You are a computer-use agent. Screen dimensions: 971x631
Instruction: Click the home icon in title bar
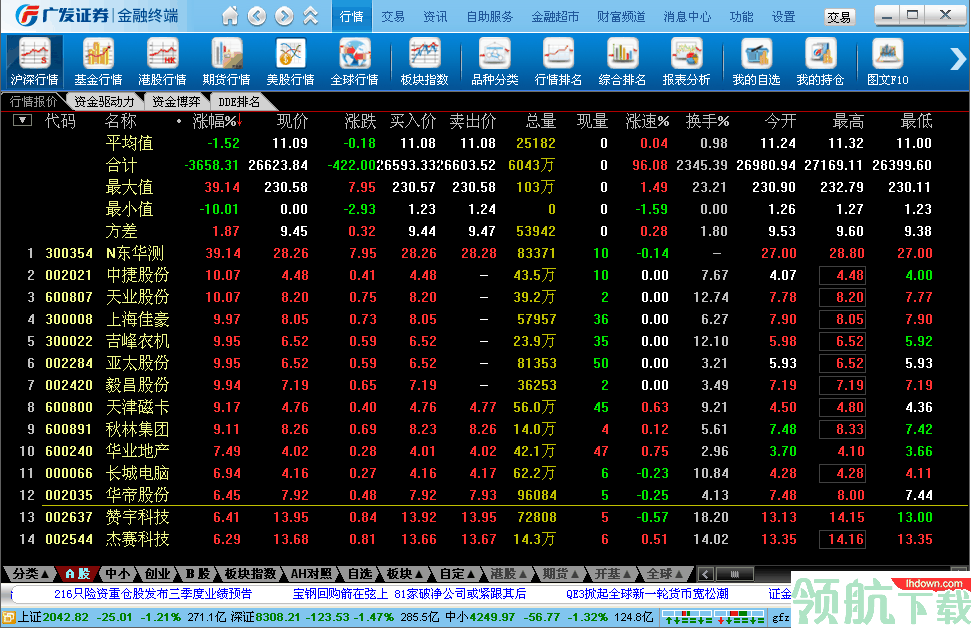tap(230, 16)
